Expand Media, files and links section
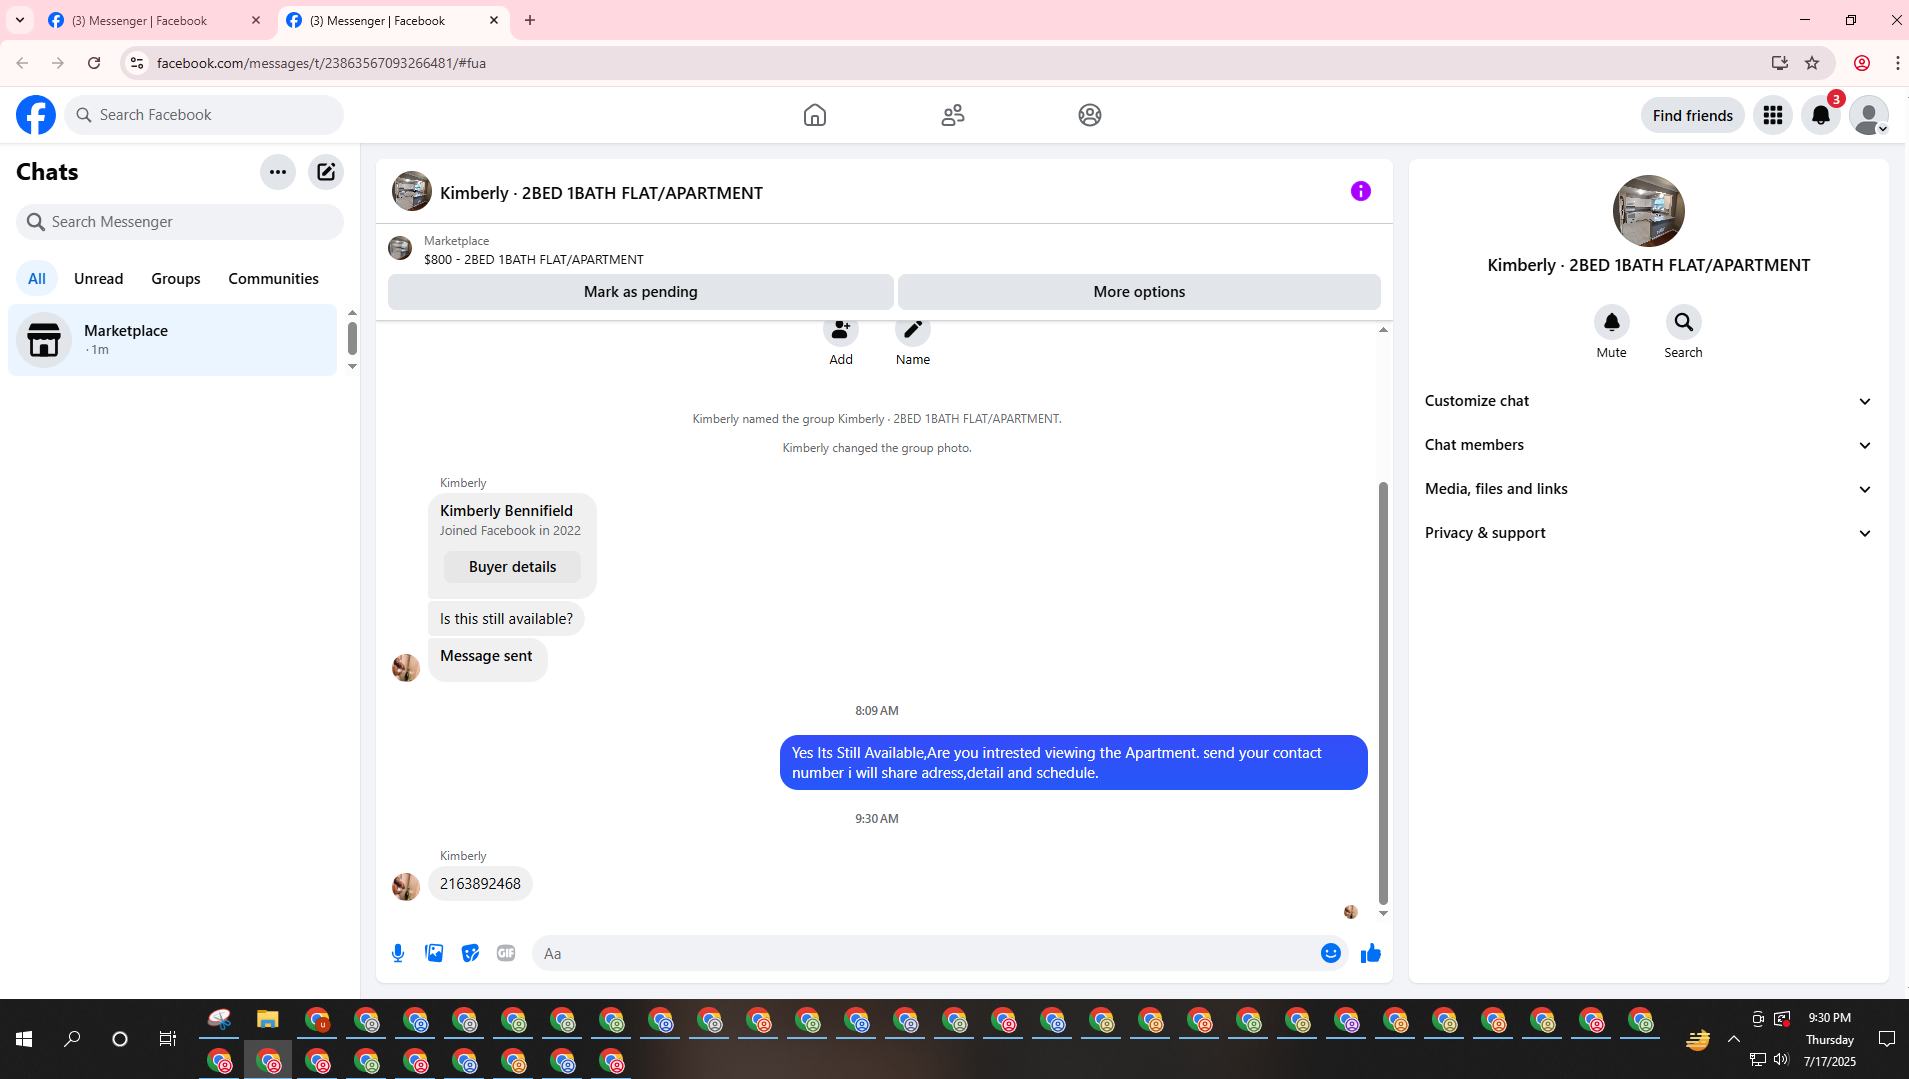The height and width of the screenshot is (1079, 1909). 1648,489
